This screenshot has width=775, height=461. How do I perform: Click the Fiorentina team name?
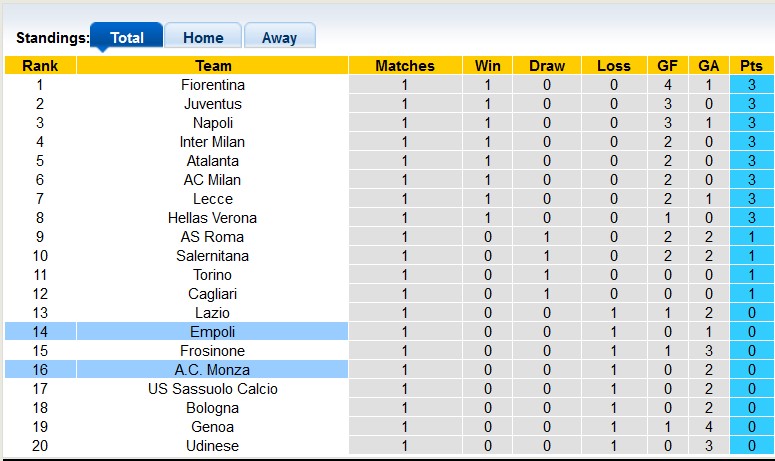pos(213,85)
